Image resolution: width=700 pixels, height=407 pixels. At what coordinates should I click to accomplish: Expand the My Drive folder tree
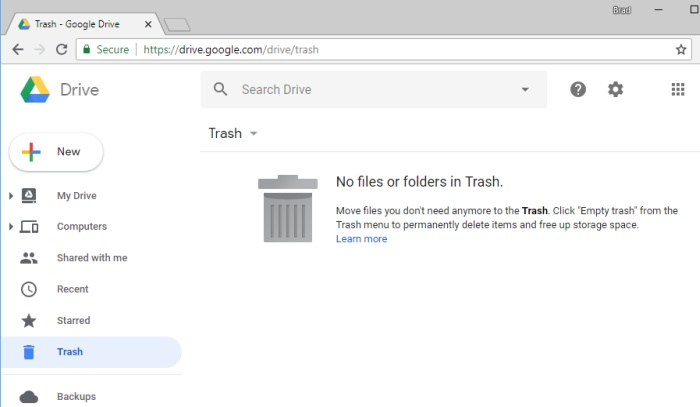tap(11, 195)
